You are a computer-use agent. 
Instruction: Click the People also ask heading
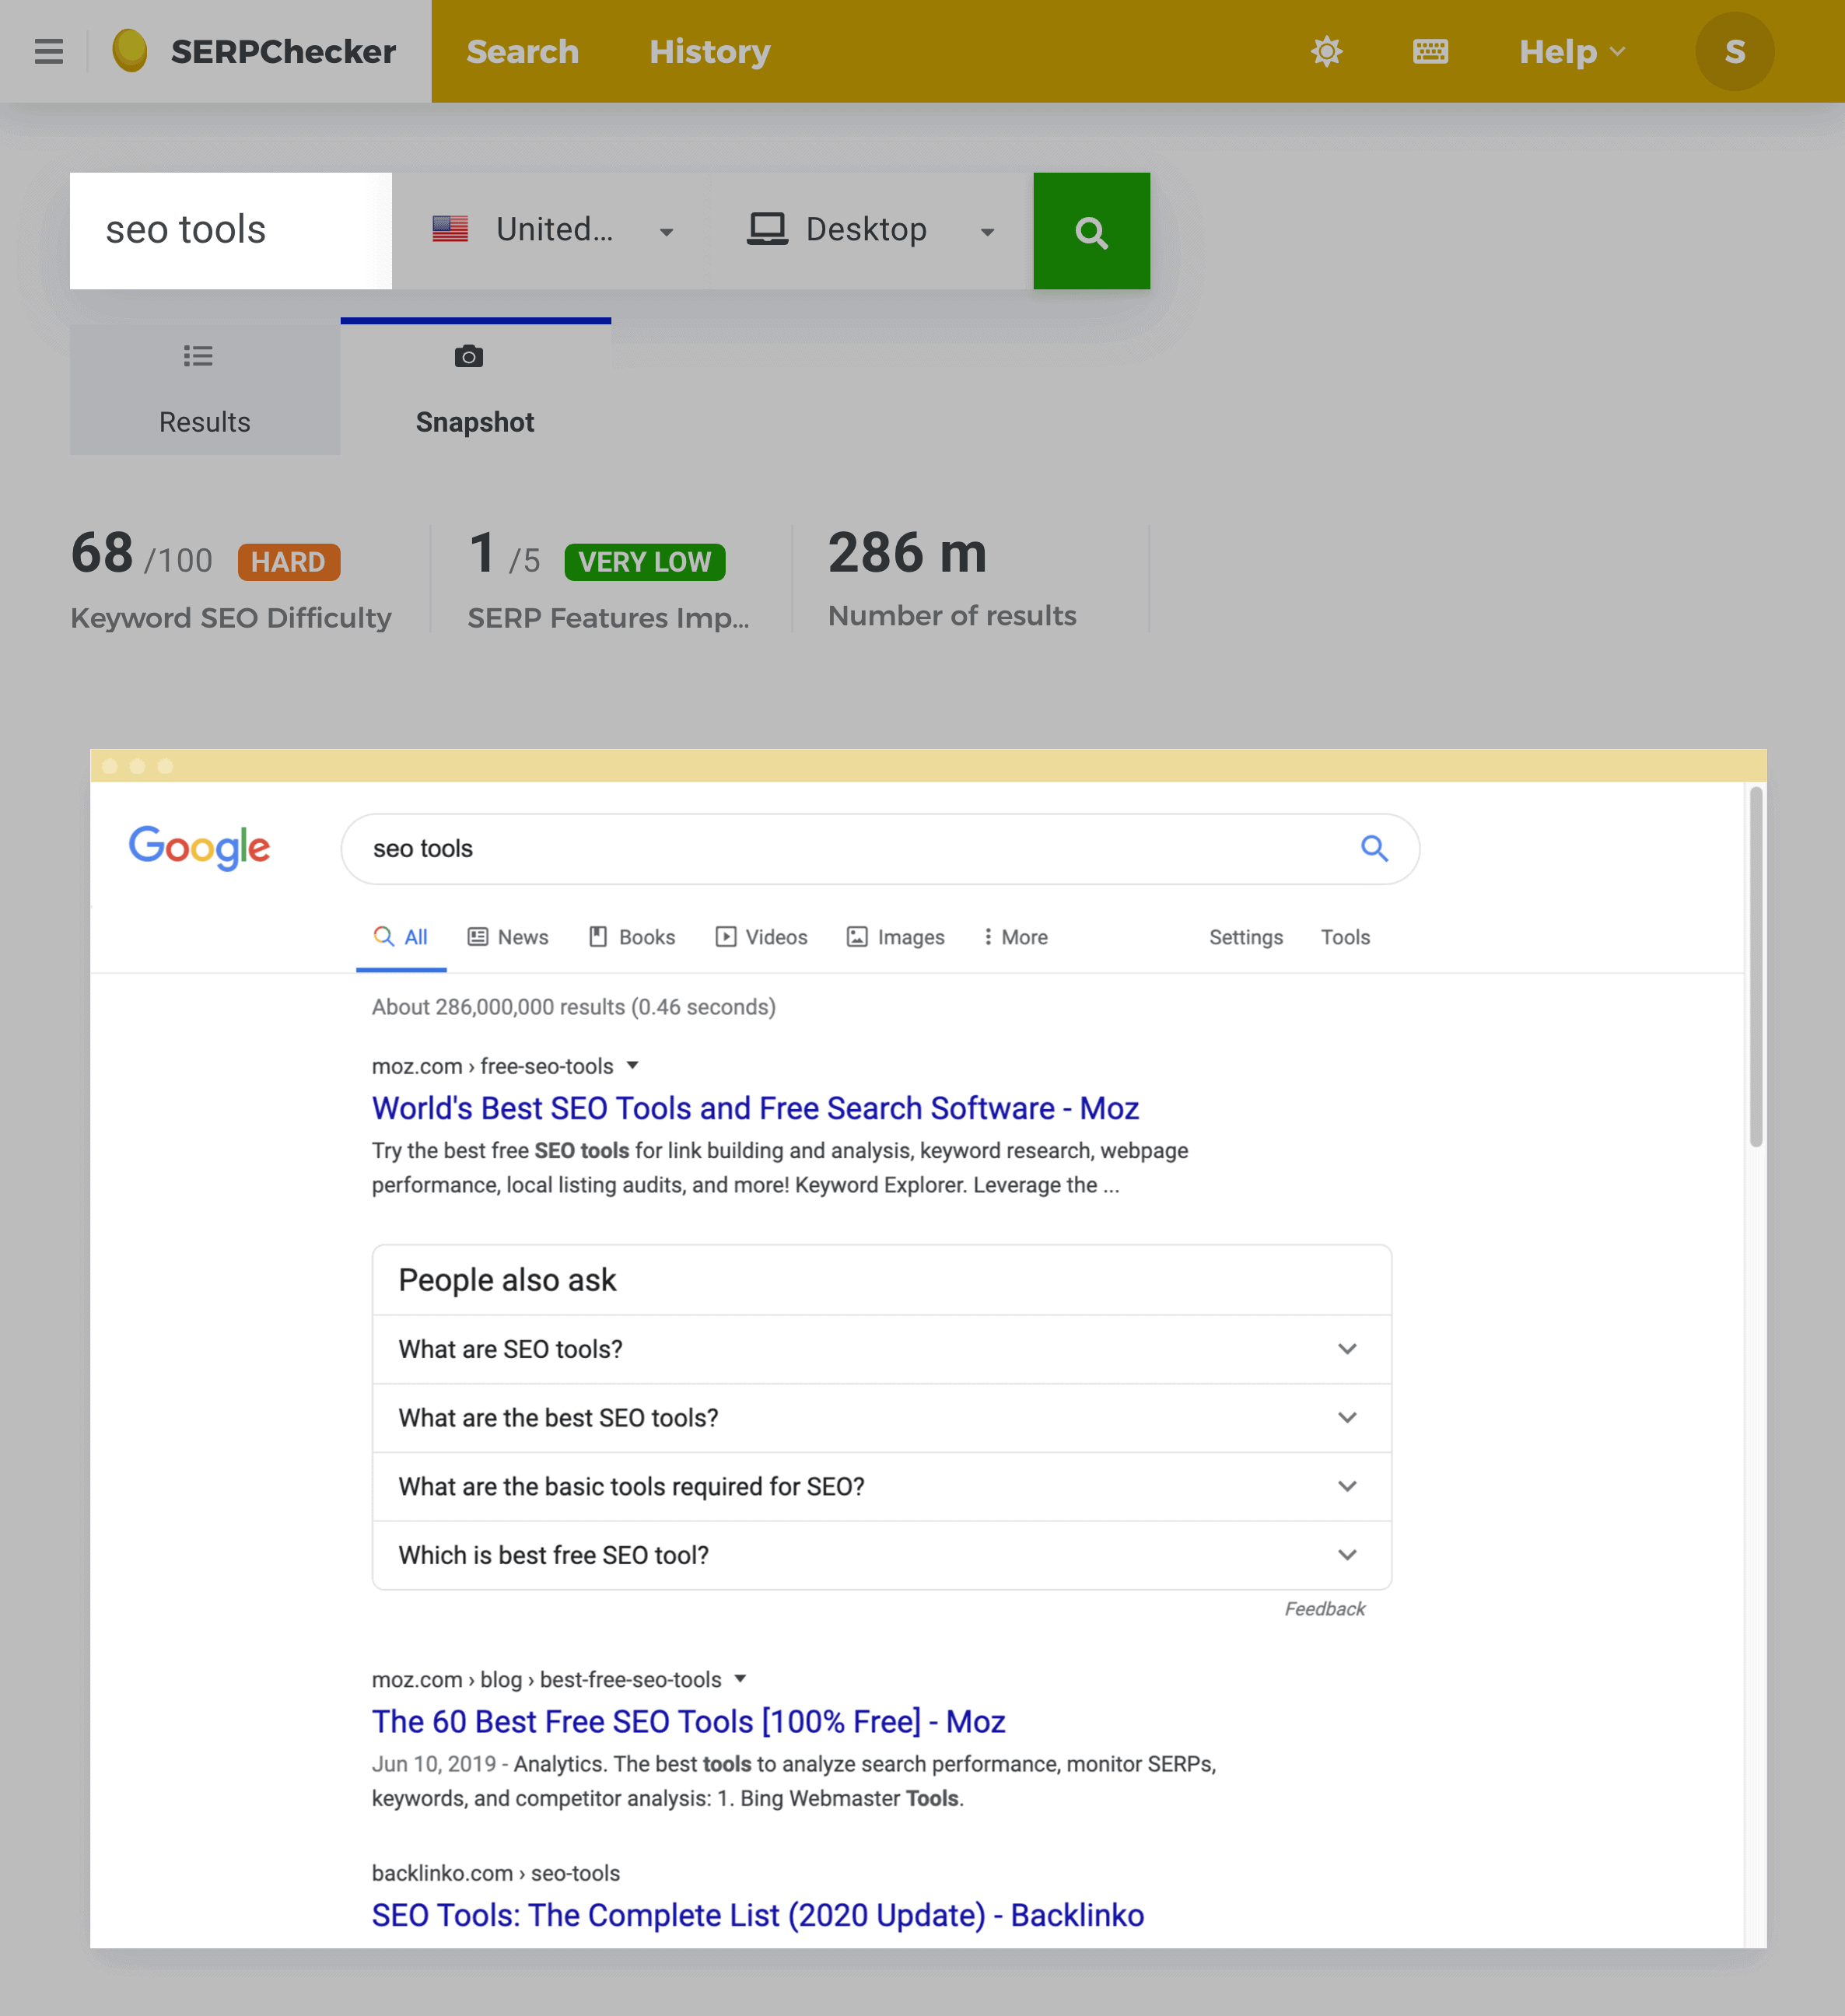coord(507,1280)
